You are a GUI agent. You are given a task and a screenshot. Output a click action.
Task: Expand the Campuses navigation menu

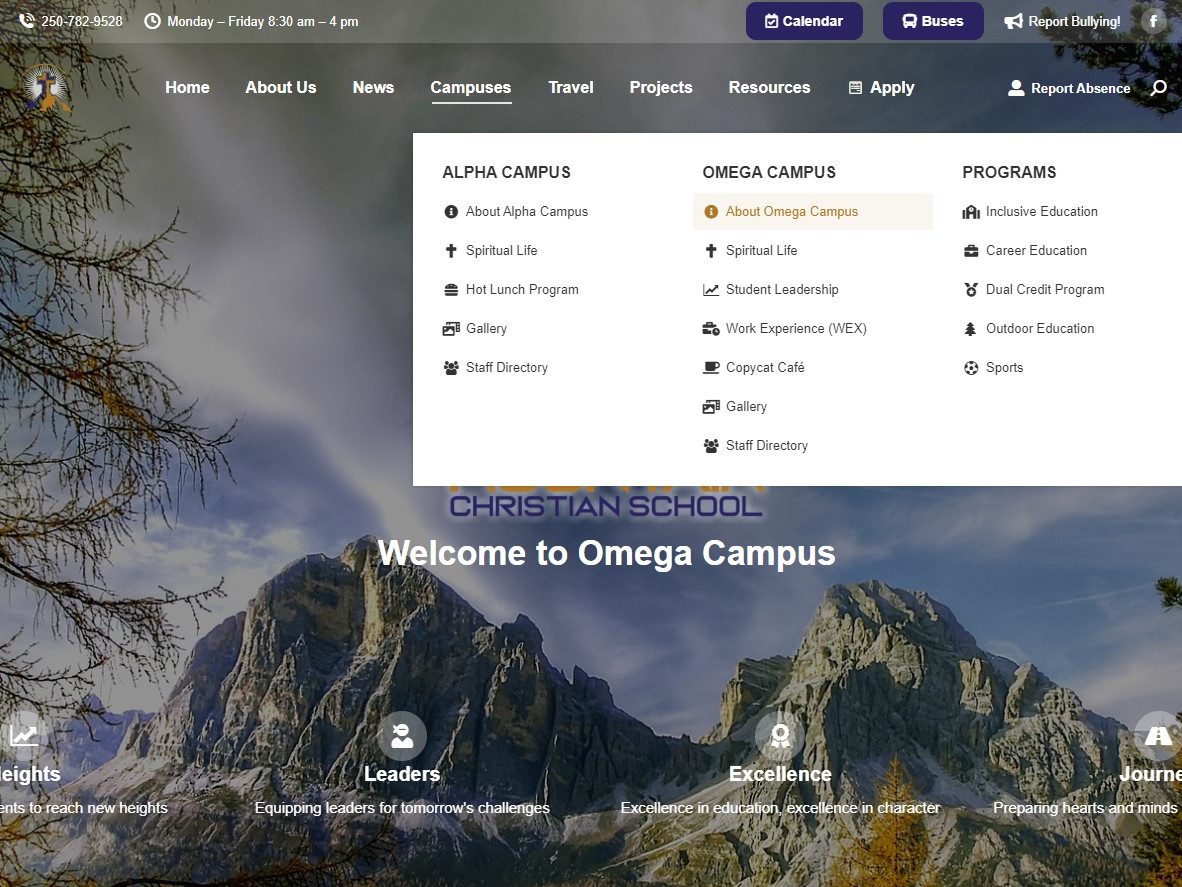click(x=470, y=88)
